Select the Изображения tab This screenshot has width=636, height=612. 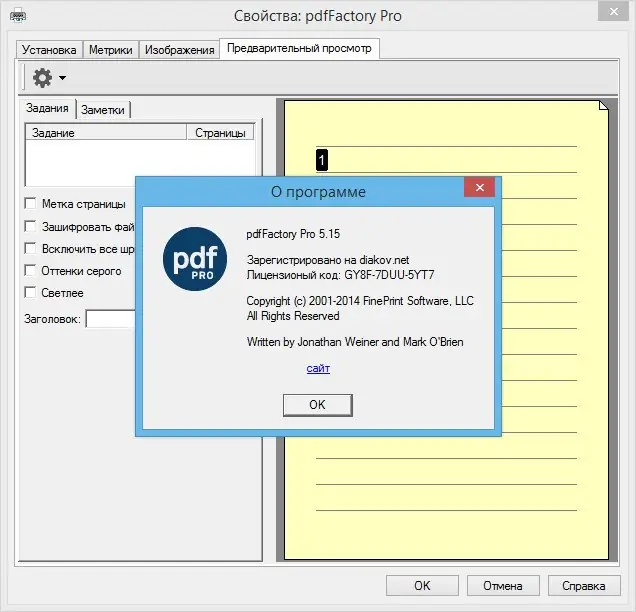179,49
